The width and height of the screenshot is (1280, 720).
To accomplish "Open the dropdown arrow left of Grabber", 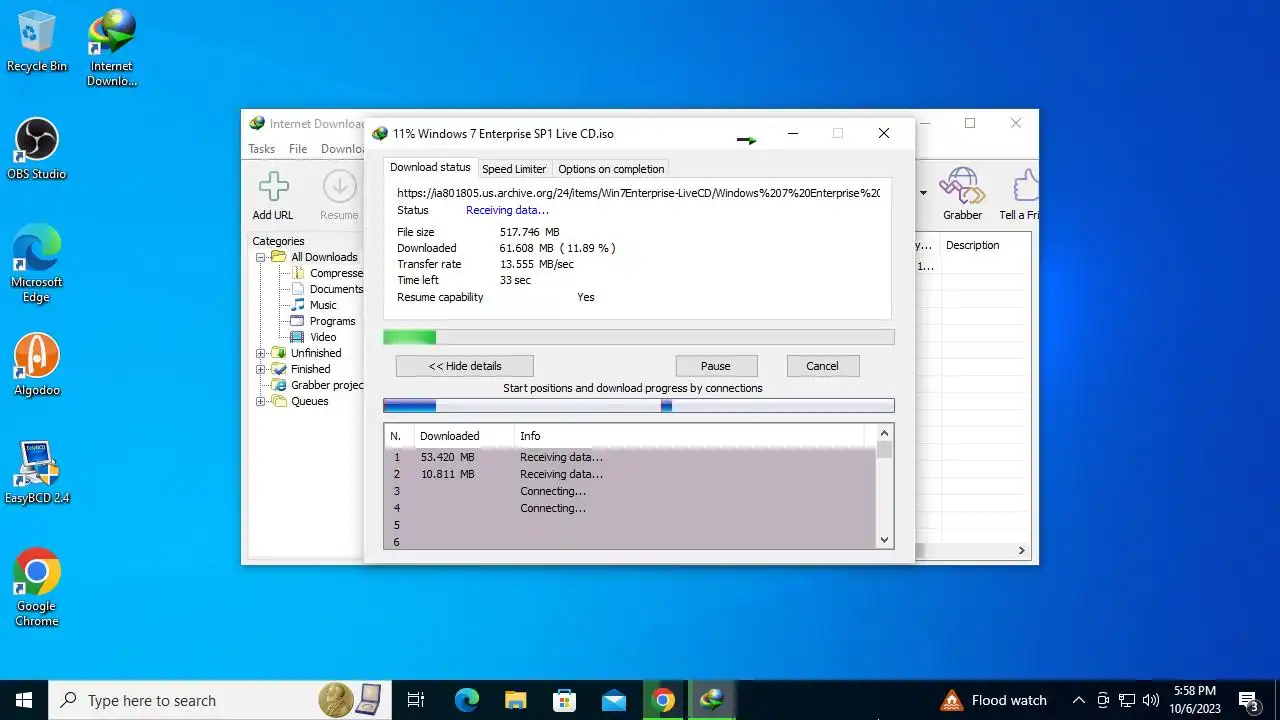I will pyautogui.click(x=923, y=193).
